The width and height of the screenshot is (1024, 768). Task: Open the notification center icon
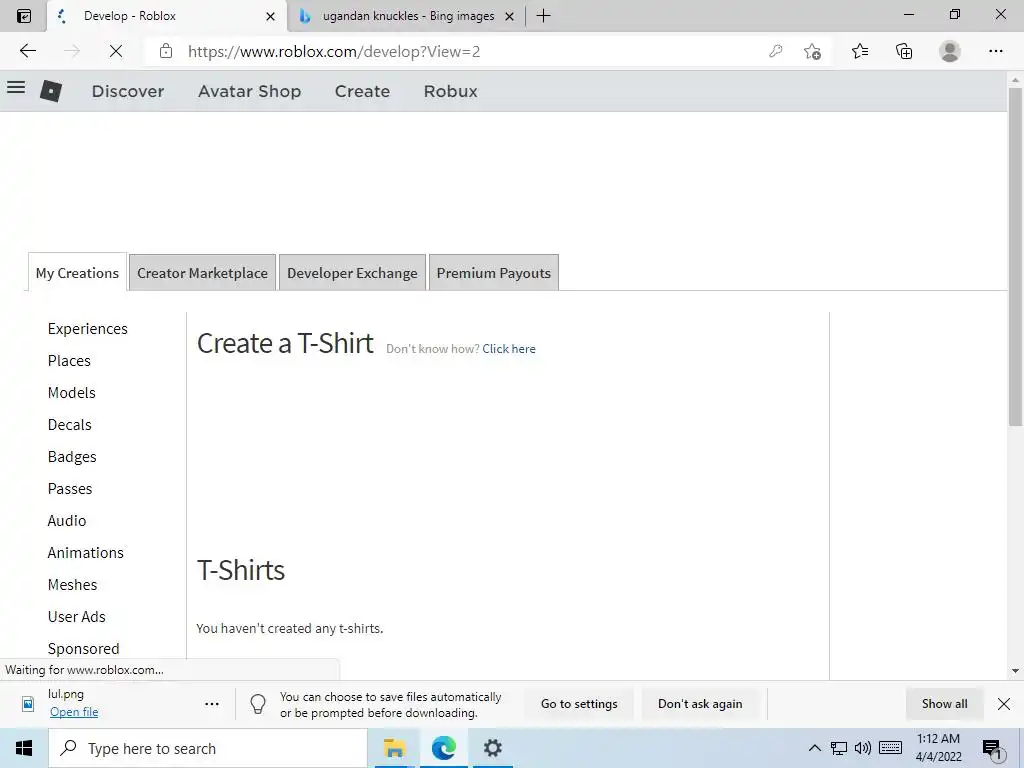click(993, 749)
